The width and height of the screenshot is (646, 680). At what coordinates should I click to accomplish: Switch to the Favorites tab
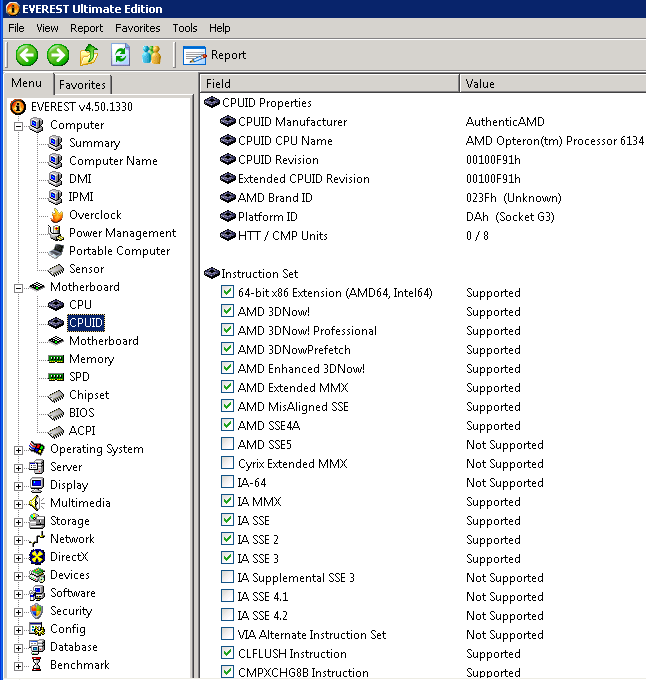[82, 85]
